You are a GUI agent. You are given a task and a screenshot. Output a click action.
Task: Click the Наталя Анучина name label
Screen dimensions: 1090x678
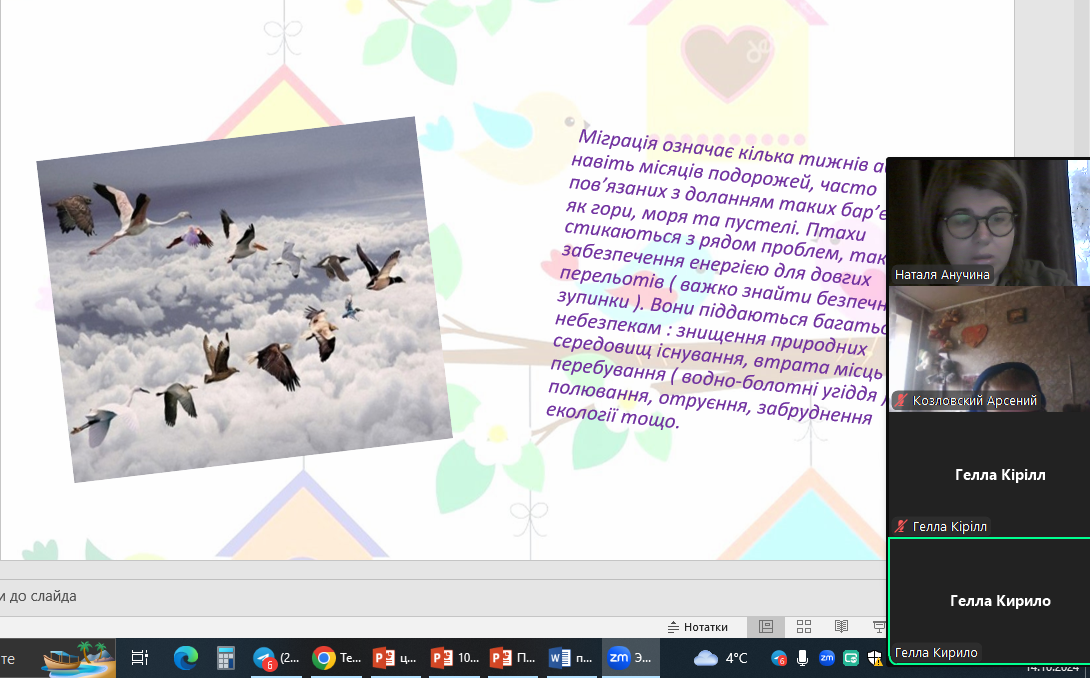coord(942,275)
